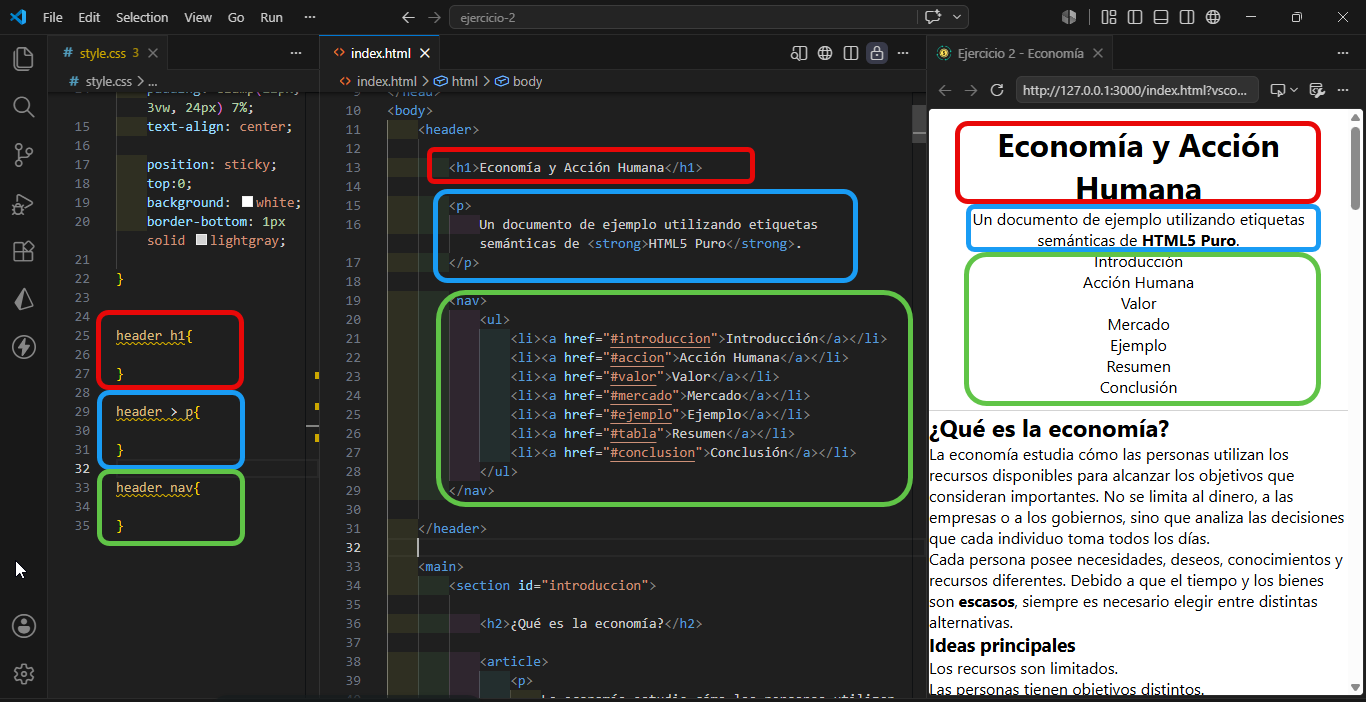Open the Accounts icon in activity bar
Screen dimensions: 1366x702
[x=23, y=626]
